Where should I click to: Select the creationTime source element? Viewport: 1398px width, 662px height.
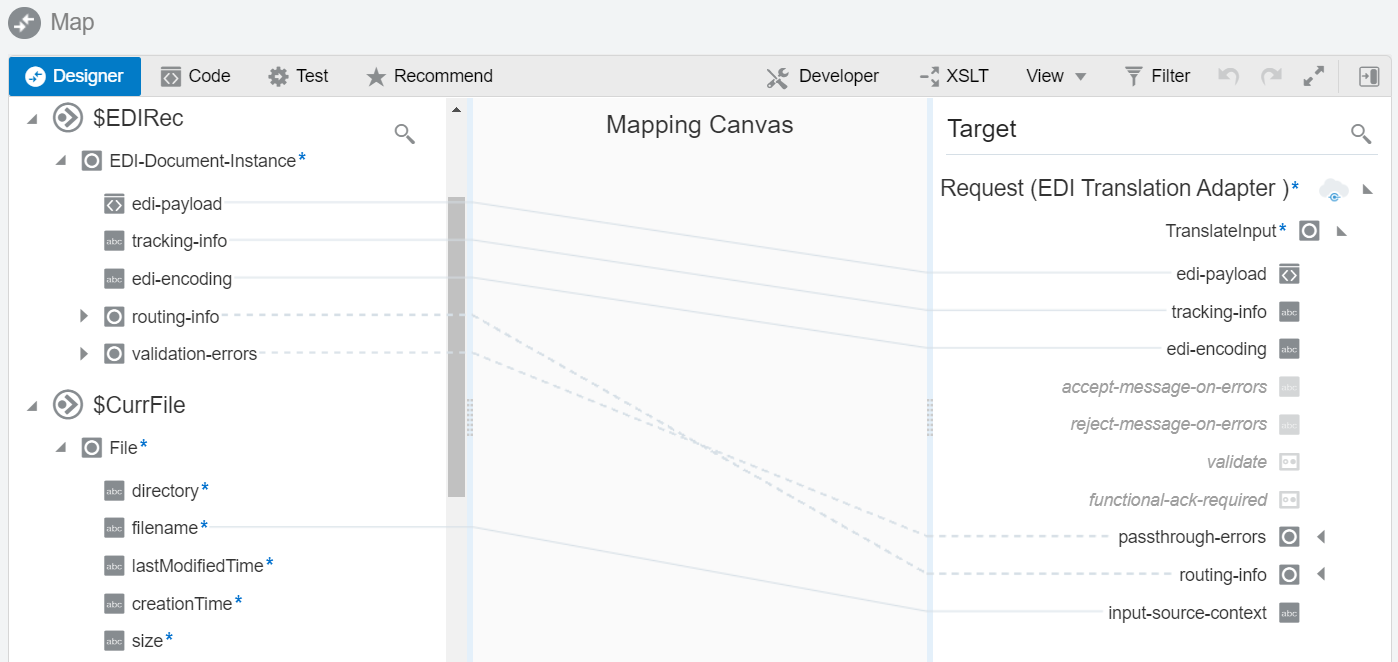(x=181, y=603)
